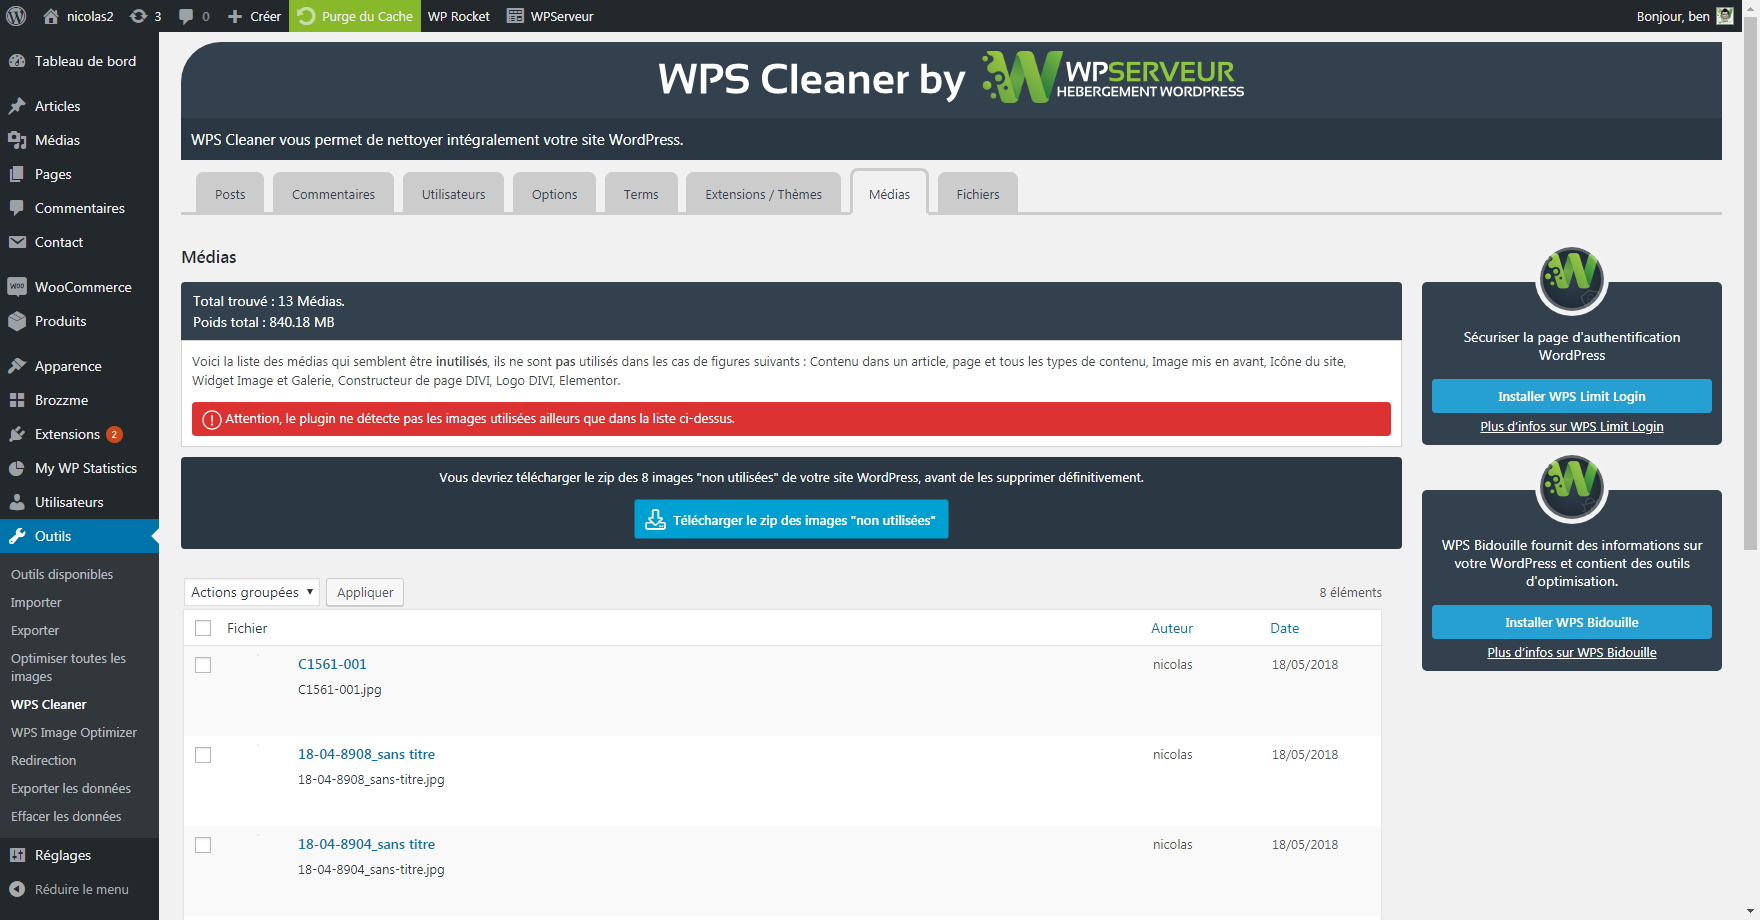Toggle the select-all Fichier header checkbox
Viewport: 1760px width, 920px height.
point(203,628)
